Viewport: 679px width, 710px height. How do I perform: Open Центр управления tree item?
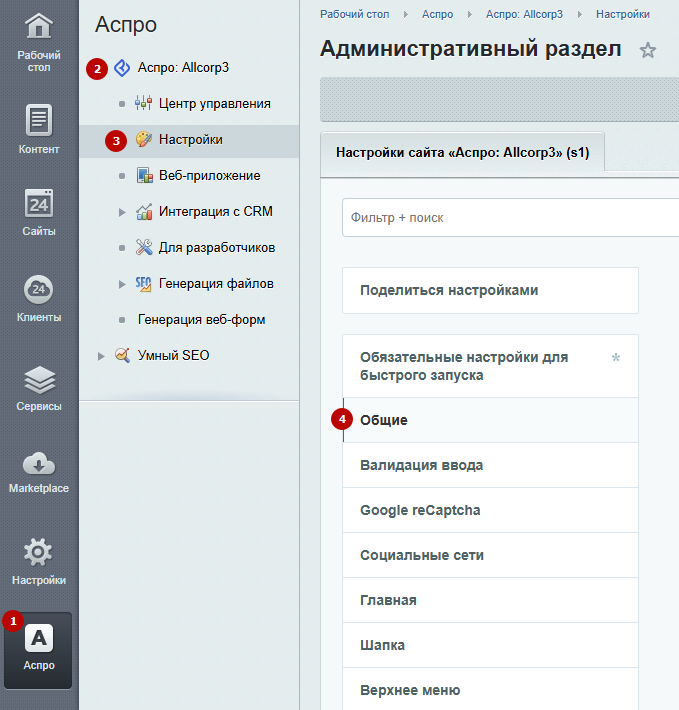coord(215,104)
